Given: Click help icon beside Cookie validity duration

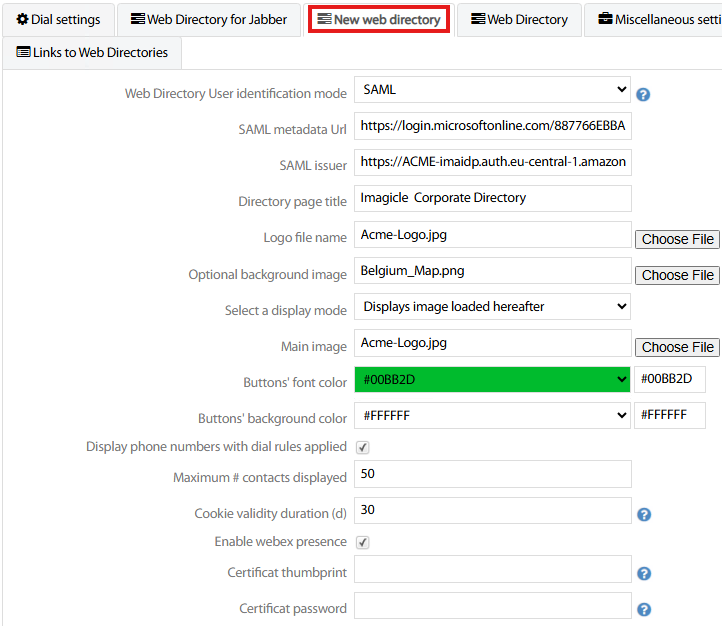Looking at the screenshot, I should coord(644,514).
